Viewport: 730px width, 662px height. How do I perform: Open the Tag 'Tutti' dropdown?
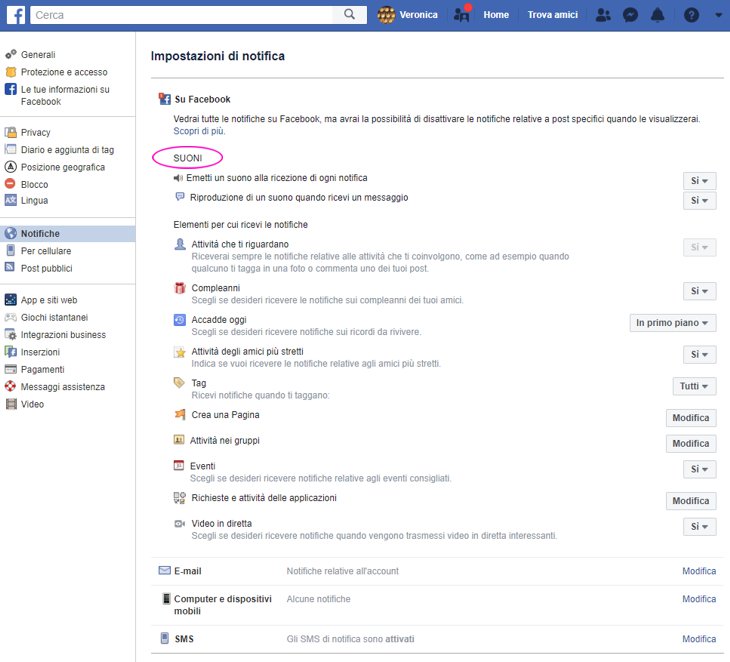(x=694, y=386)
